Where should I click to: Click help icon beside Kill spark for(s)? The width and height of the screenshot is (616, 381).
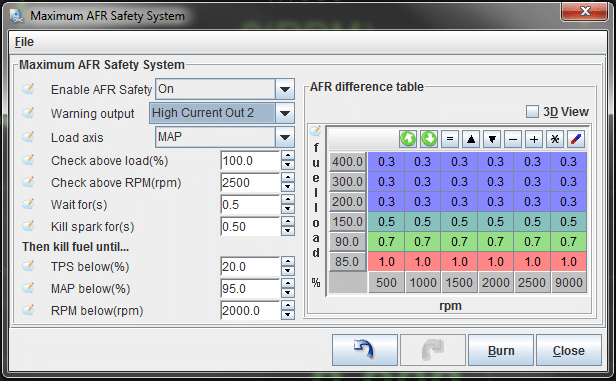(28, 226)
